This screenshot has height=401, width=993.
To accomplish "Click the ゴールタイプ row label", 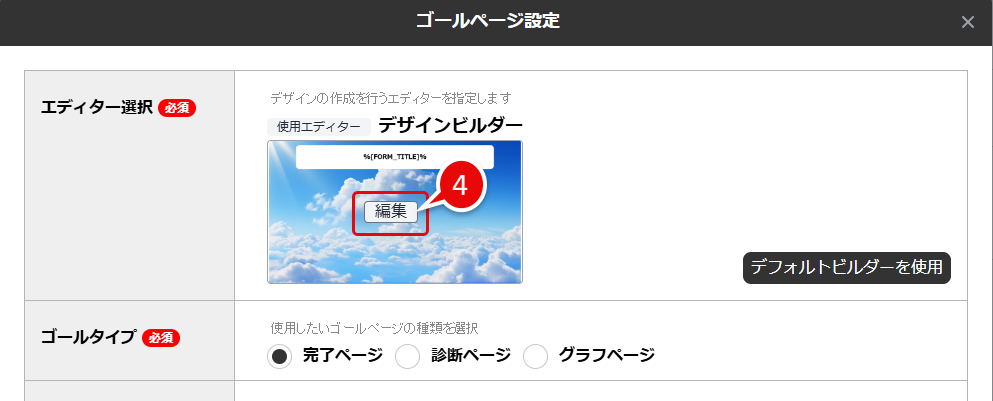I will (x=89, y=338).
